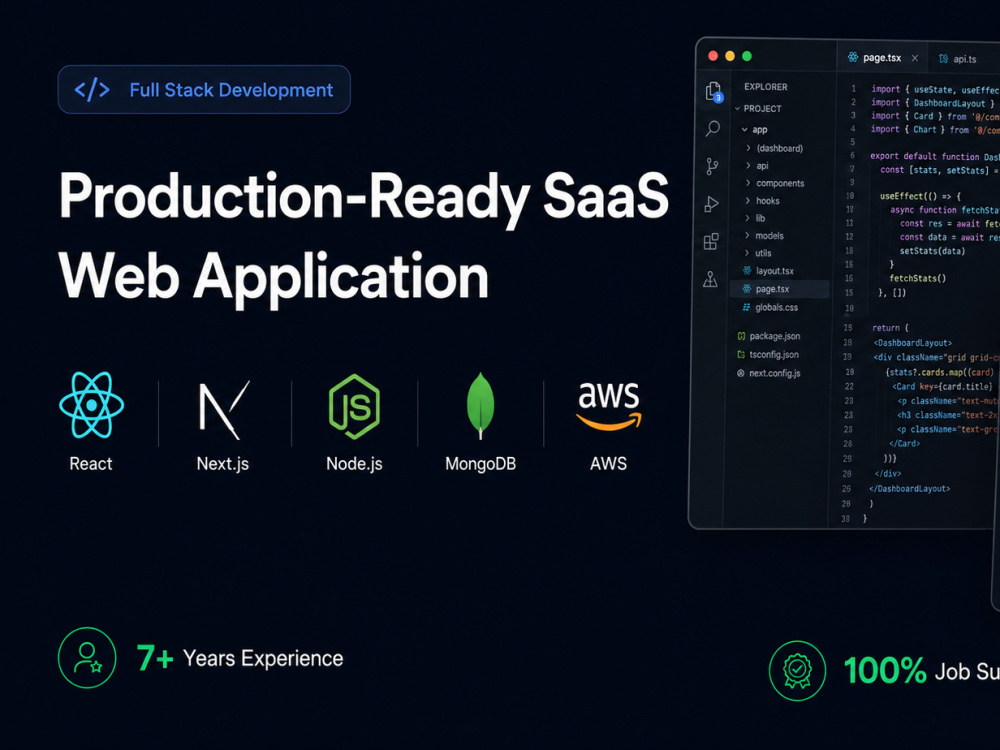Viewport: 1000px width, 750px height.
Task: Click the red close window dot
Action: (713, 56)
